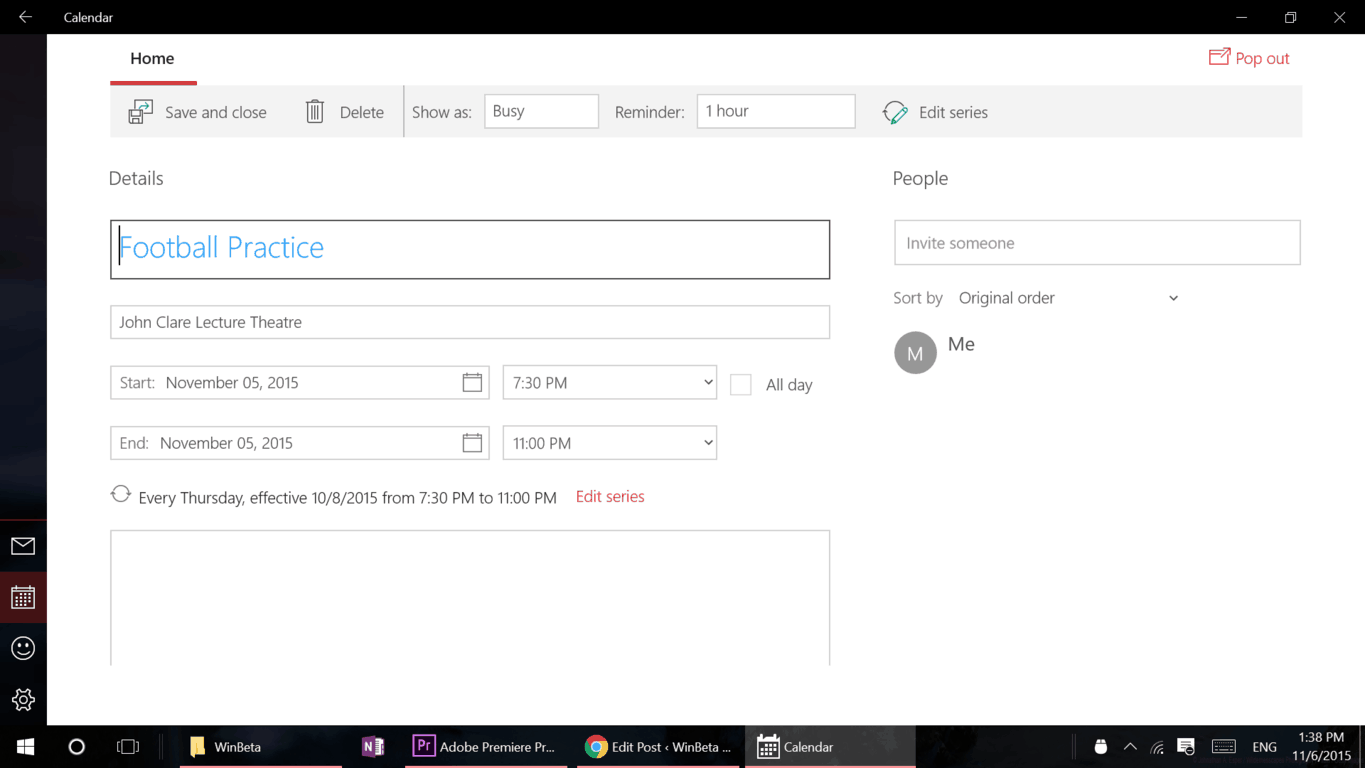Open OneNote from the taskbar

[x=372, y=747]
